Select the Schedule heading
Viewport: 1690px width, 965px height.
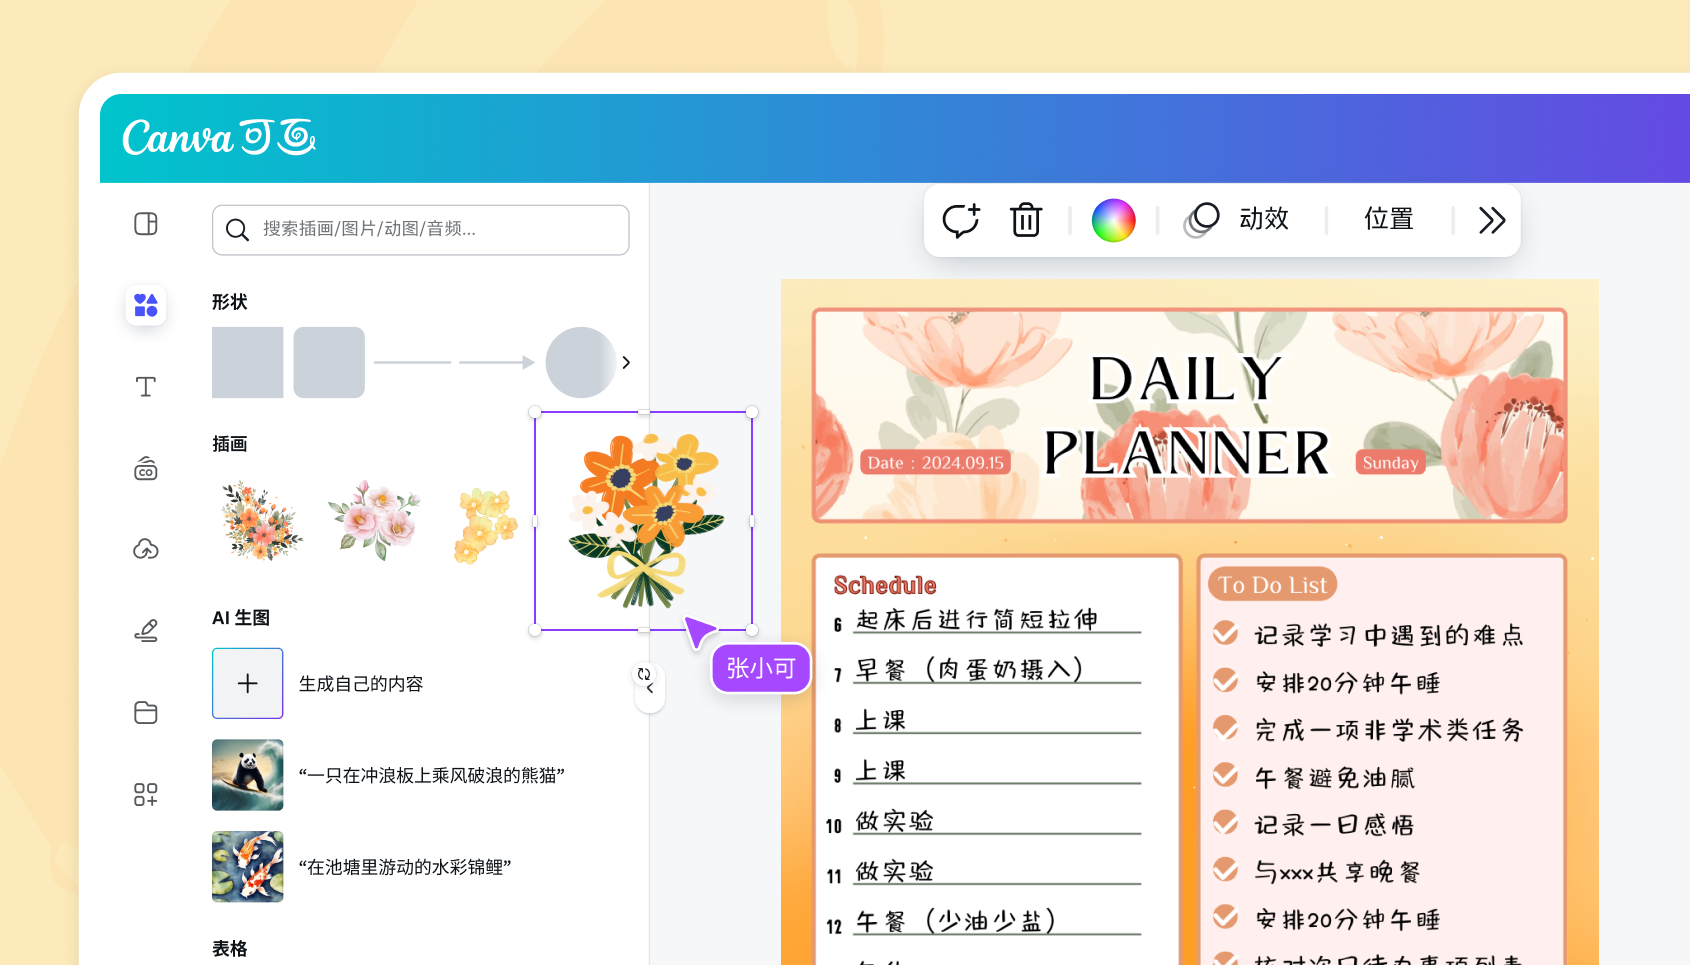click(885, 585)
